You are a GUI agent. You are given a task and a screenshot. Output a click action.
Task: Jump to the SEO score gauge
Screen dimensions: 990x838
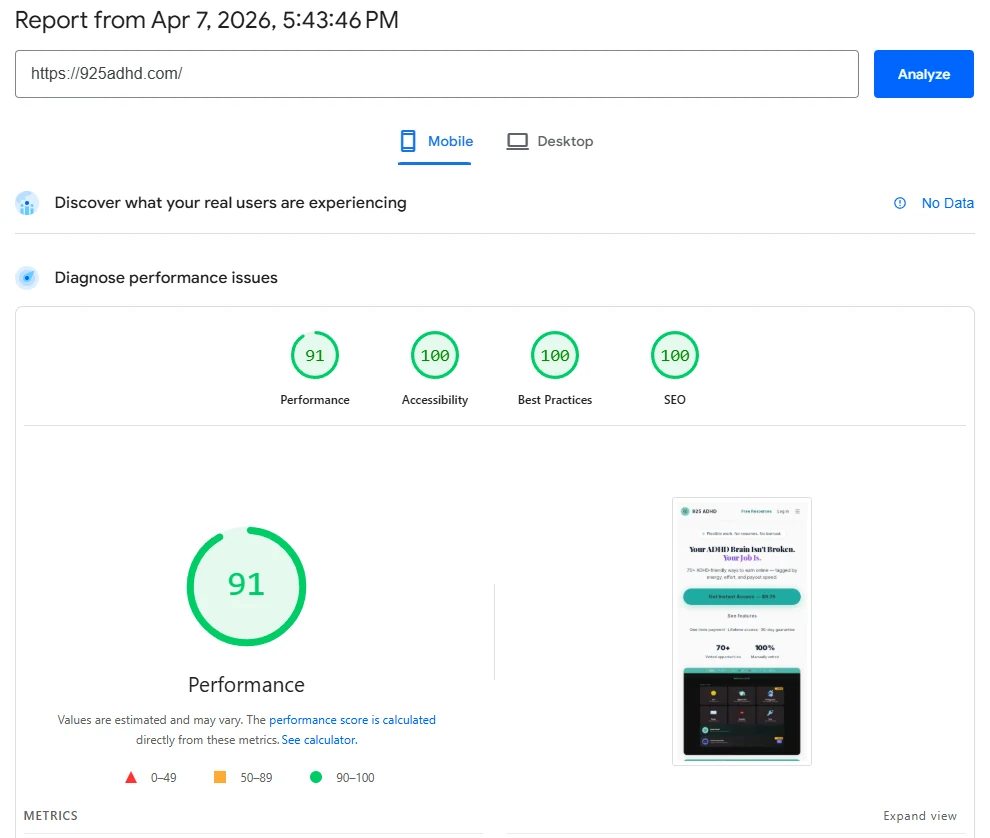pos(675,355)
